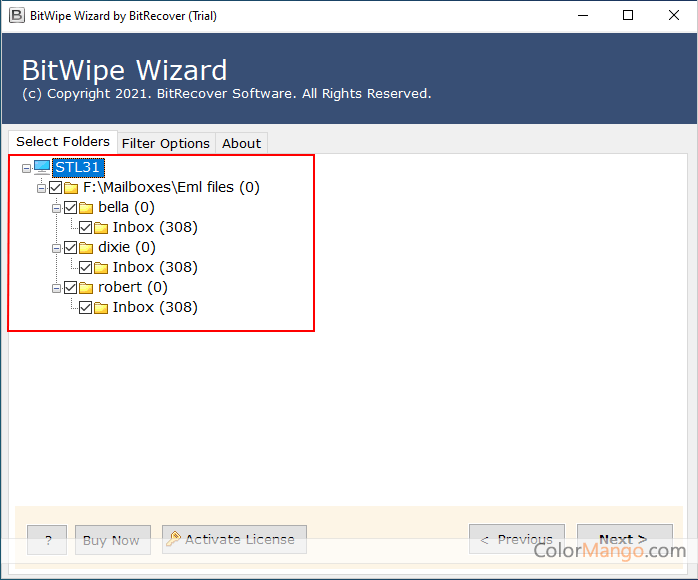Uncheck the Inbox checkbox under dixie
698x580 pixels.
click(85, 268)
